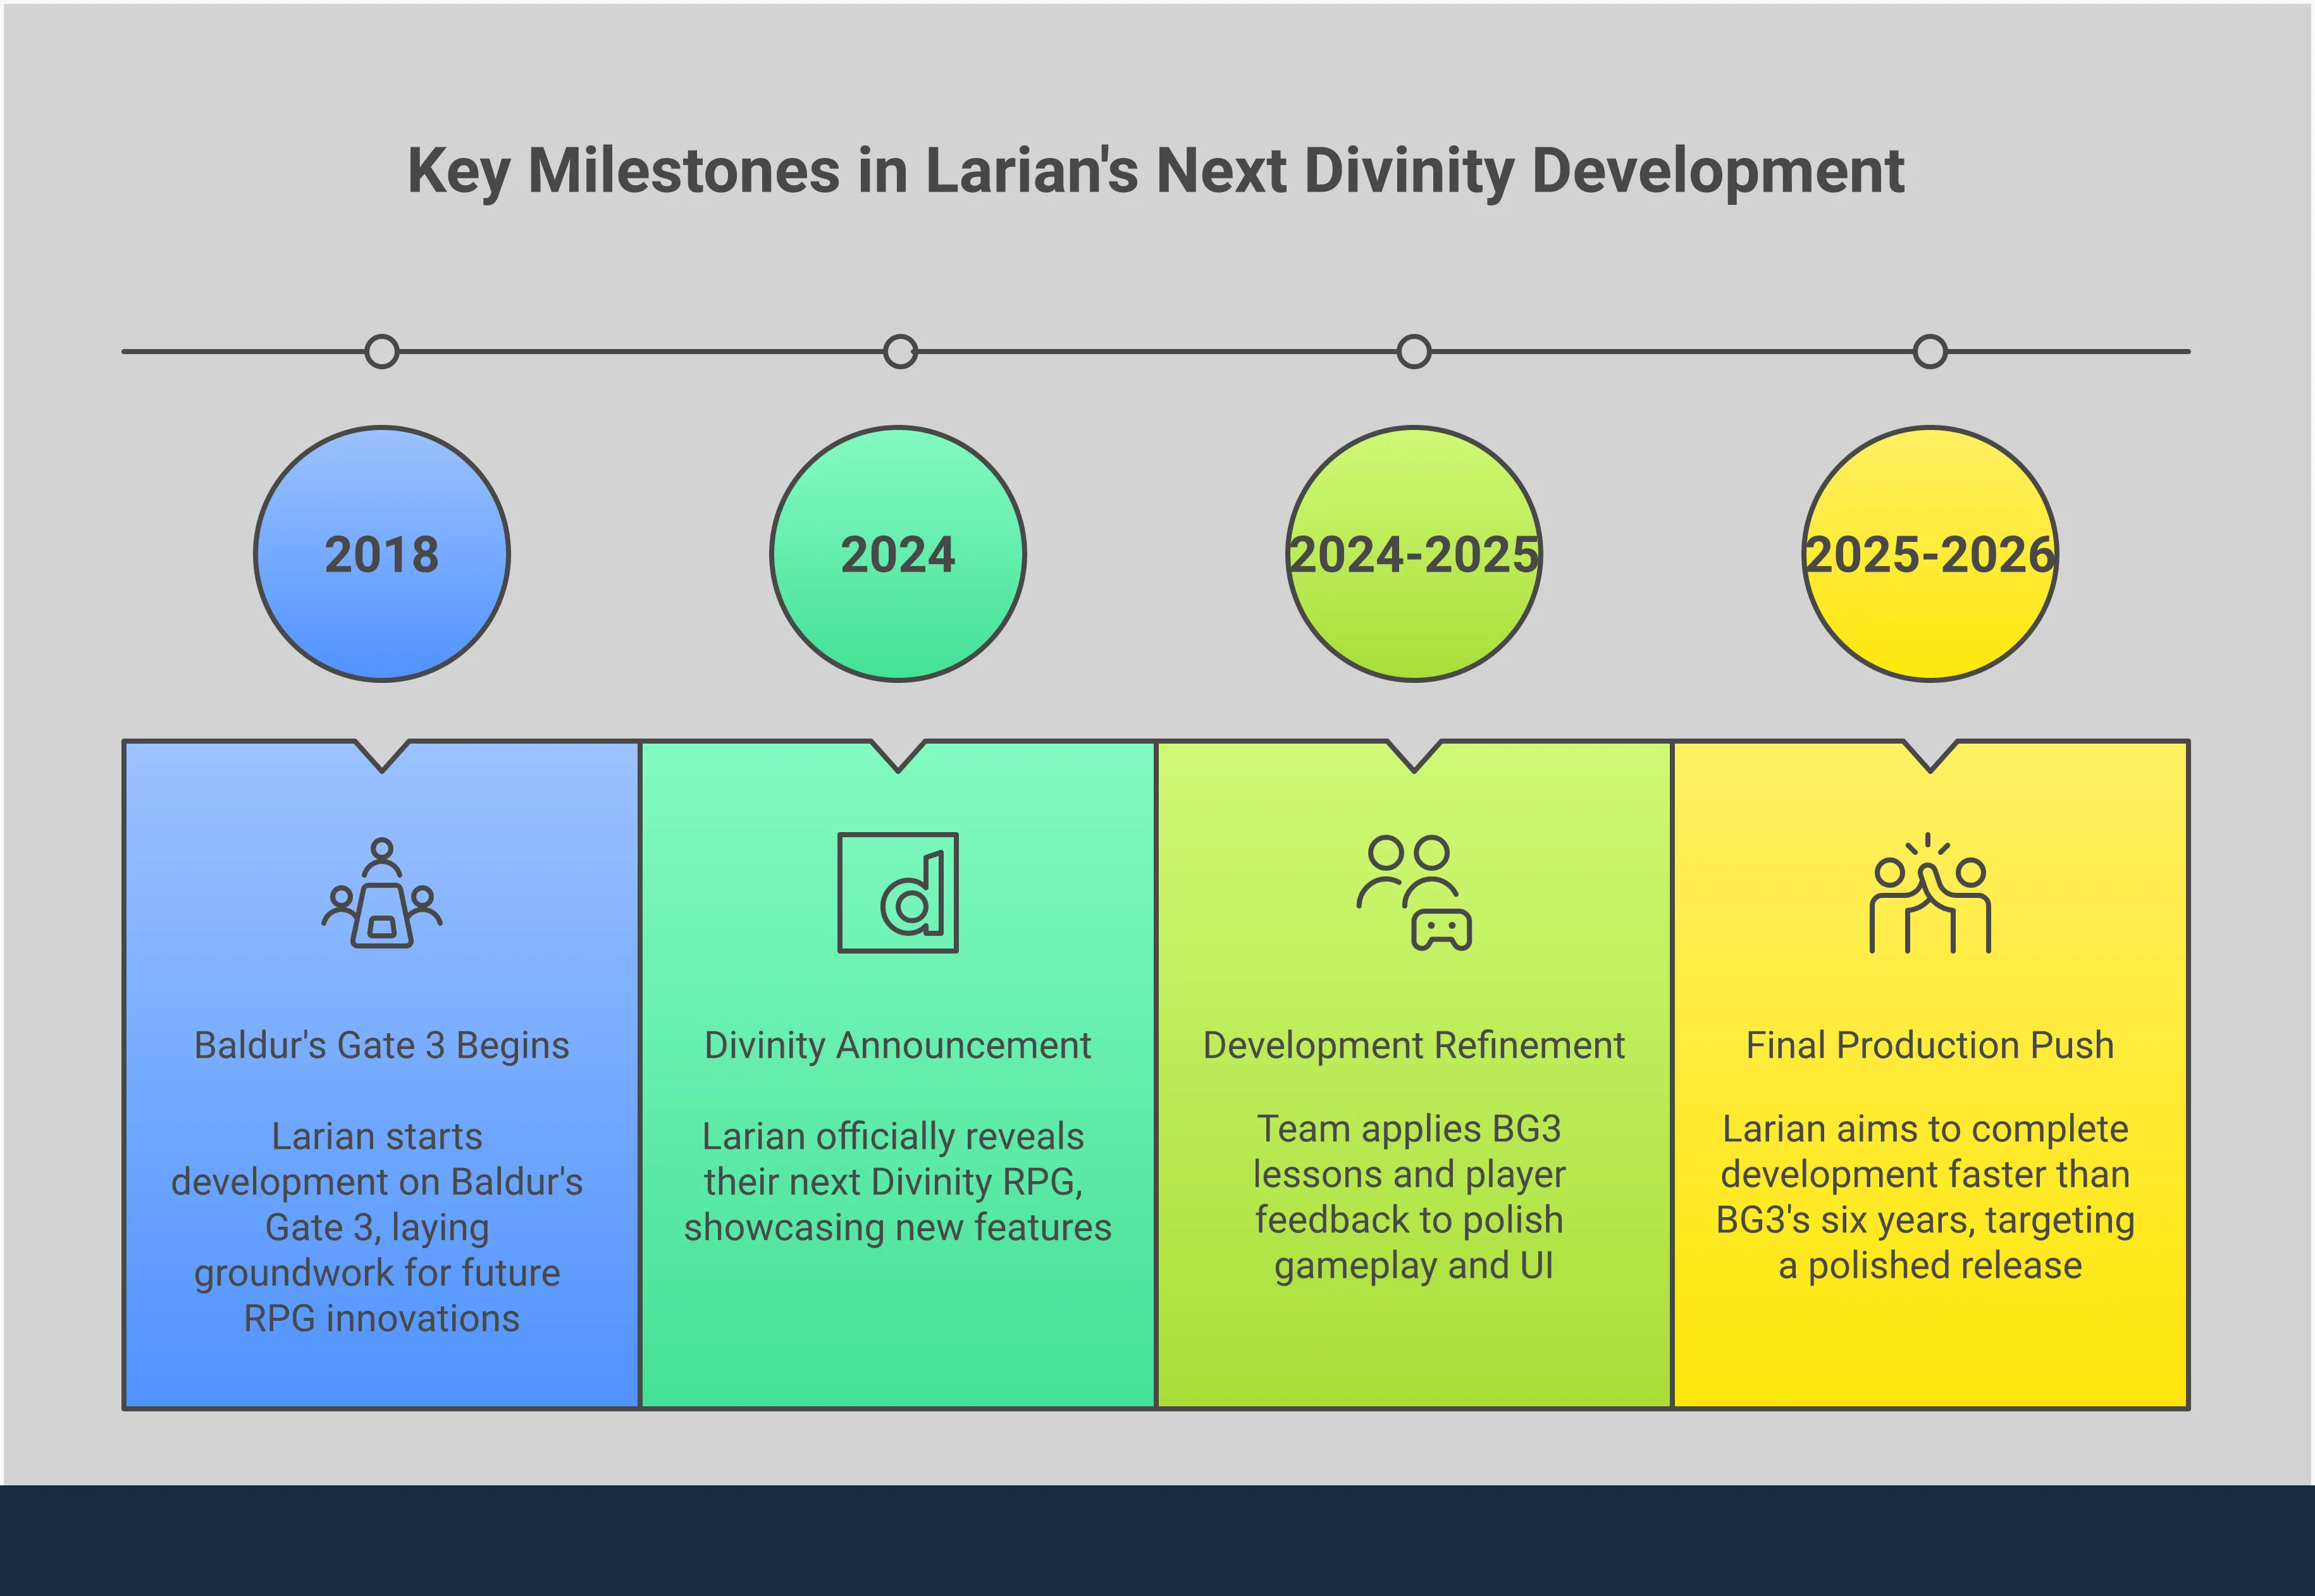Click the 2024-2025 lime circle
2315x1596 pixels.
pos(1413,554)
